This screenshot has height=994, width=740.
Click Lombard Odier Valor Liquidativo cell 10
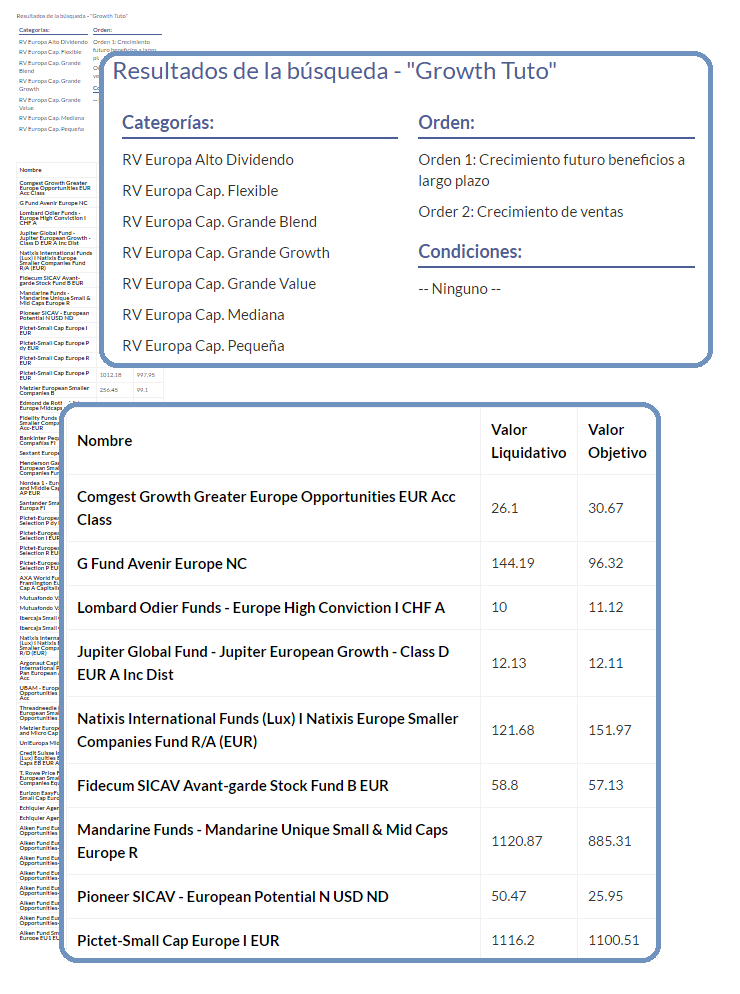[499, 607]
